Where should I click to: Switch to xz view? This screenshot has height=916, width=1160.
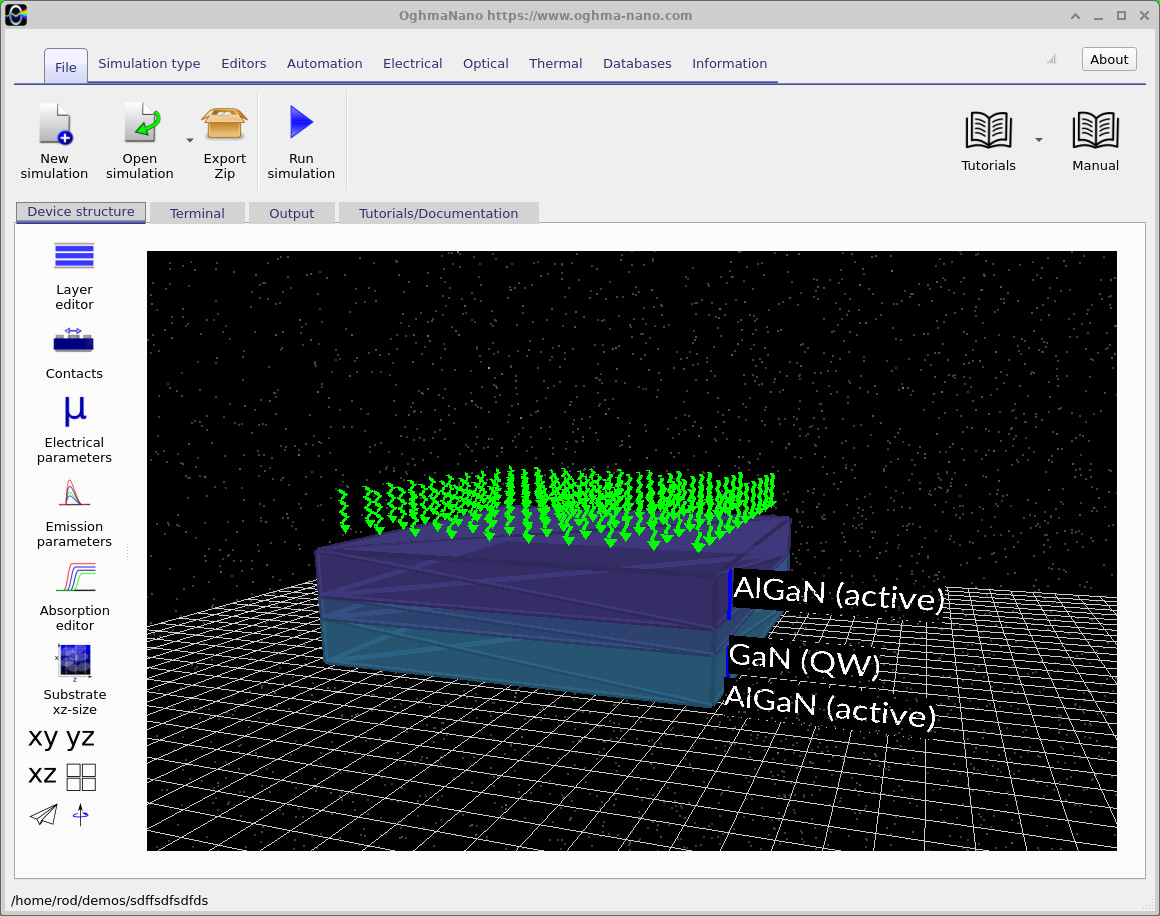tap(42, 775)
